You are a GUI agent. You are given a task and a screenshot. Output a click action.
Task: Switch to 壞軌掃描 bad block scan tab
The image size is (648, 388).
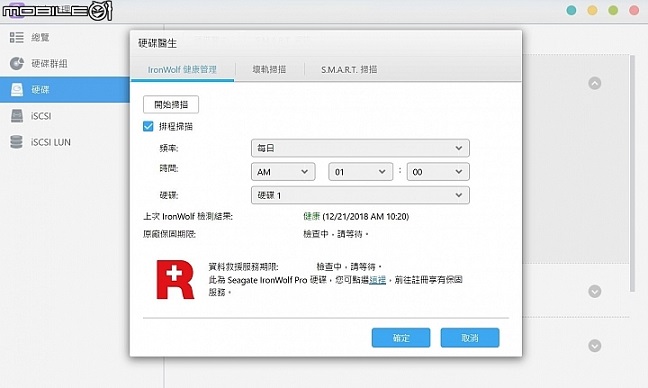coord(269,69)
